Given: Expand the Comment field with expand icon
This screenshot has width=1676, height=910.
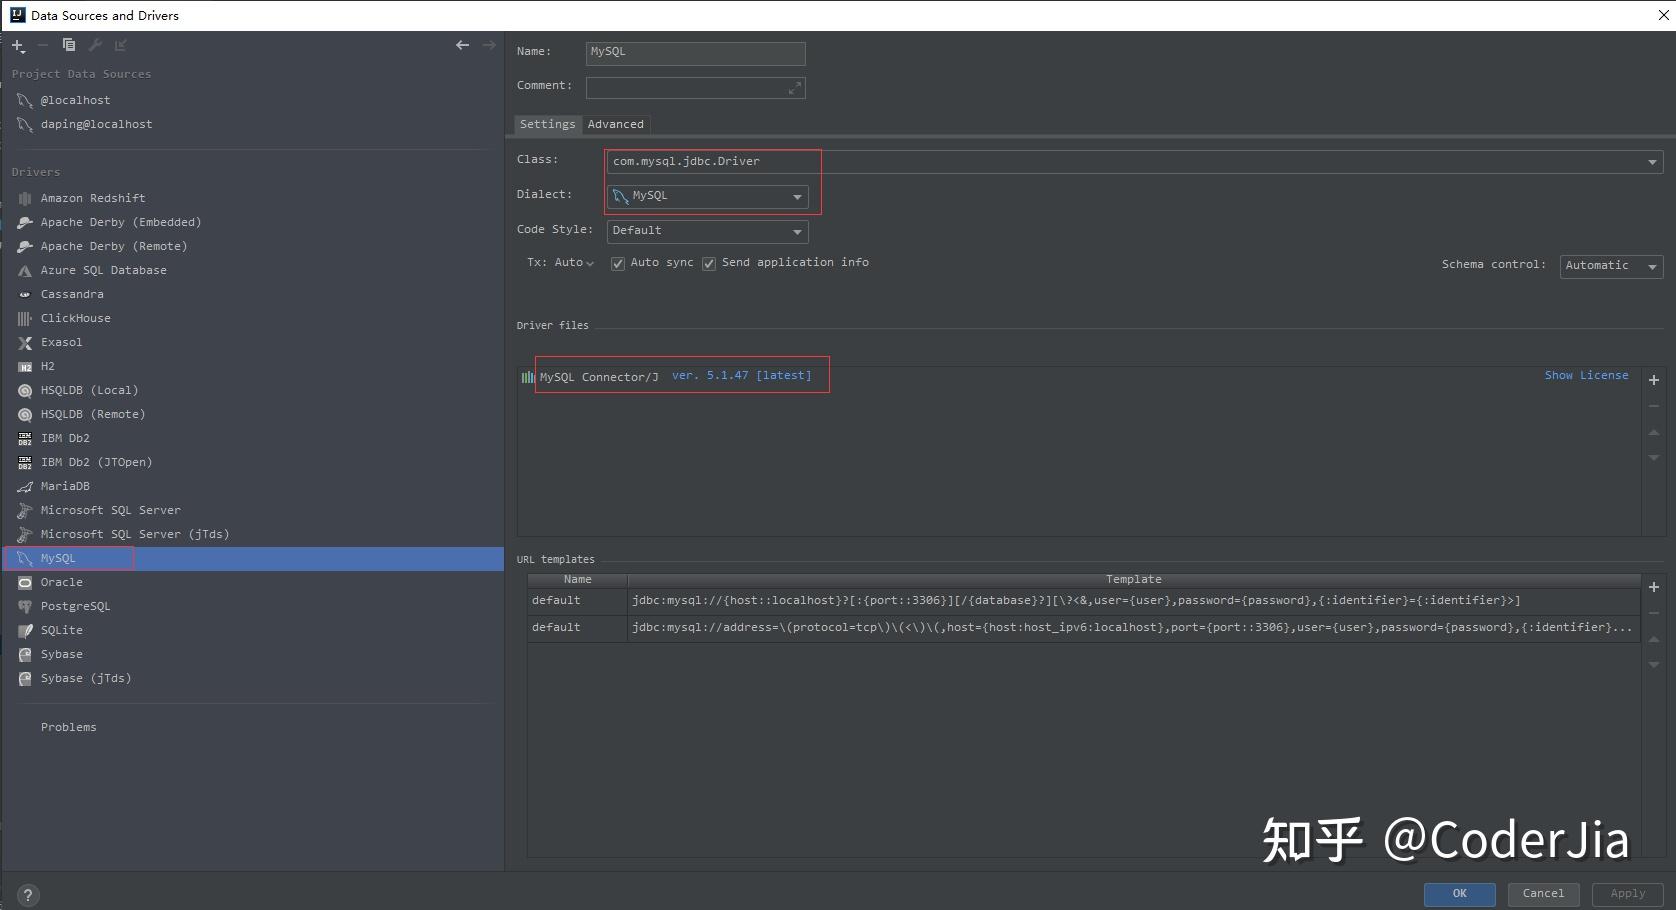Looking at the screenshot, I should click(x=794, y=88).
